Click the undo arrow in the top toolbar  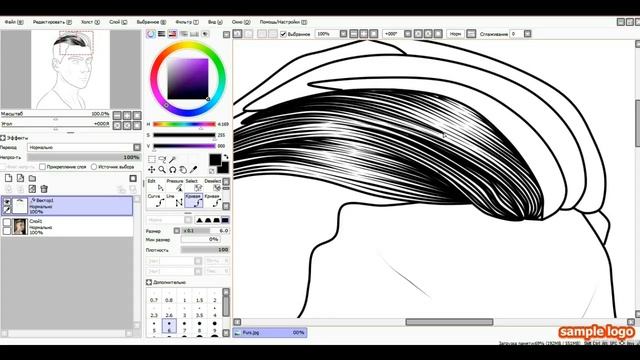[x=238, y=34]
